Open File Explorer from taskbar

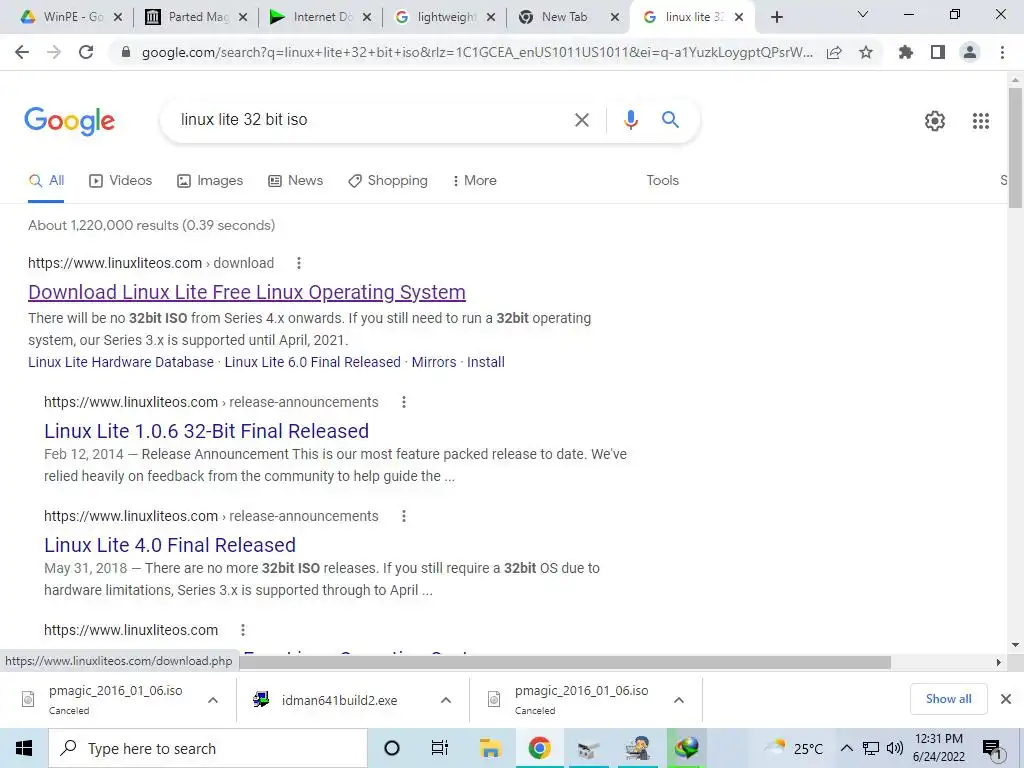click(x=490, y=748)
